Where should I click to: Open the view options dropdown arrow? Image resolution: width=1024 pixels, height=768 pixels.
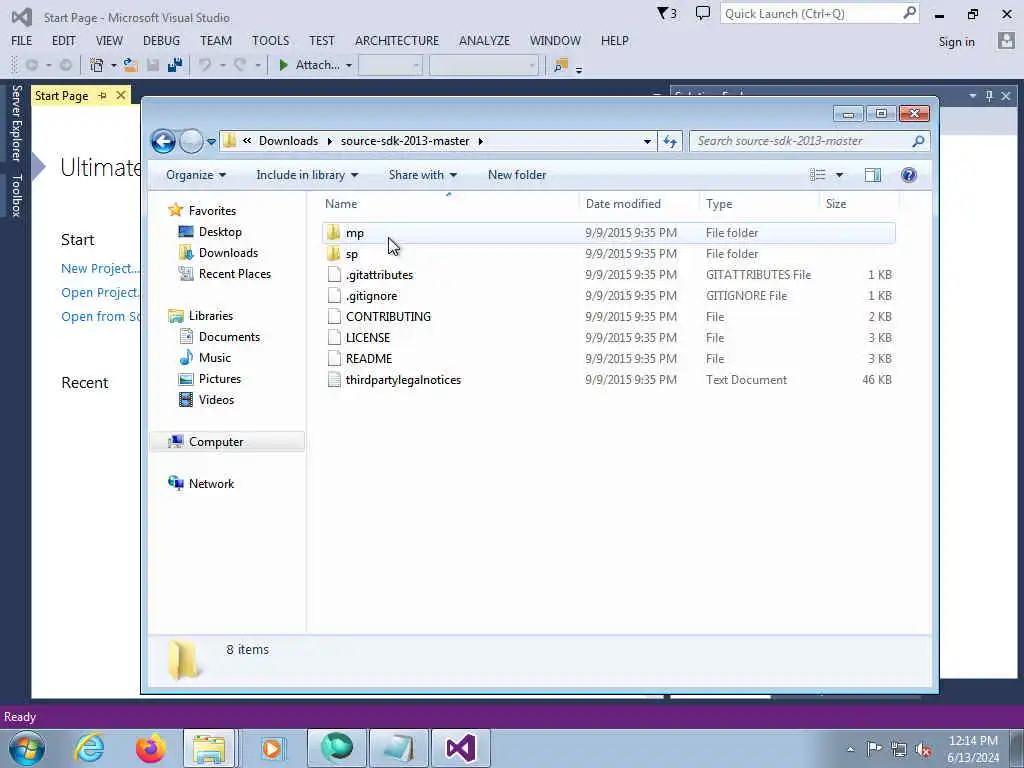pyautogui.click(x=839, y=175)
